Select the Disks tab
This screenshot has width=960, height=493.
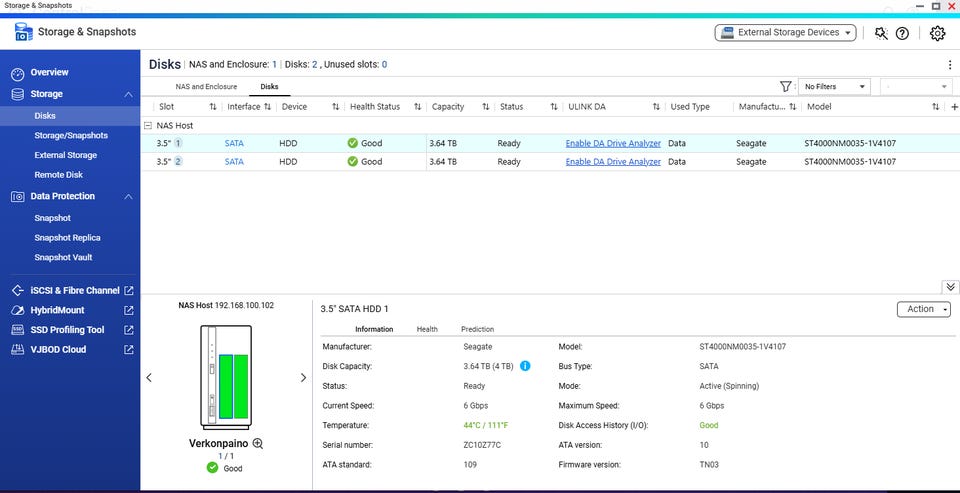[x=269, y=87]
